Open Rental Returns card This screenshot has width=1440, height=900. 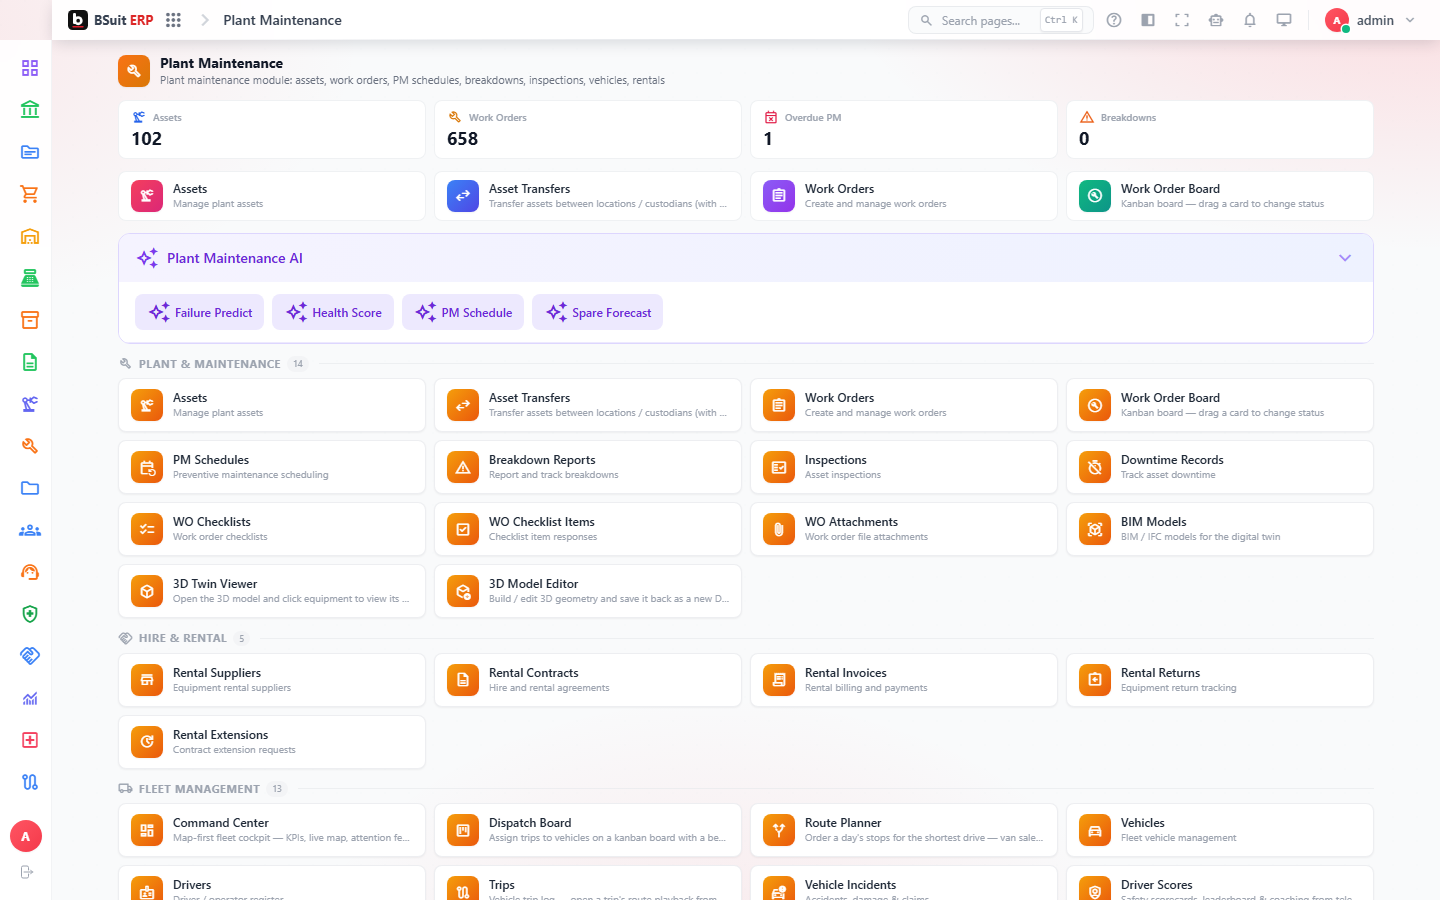1220,680
